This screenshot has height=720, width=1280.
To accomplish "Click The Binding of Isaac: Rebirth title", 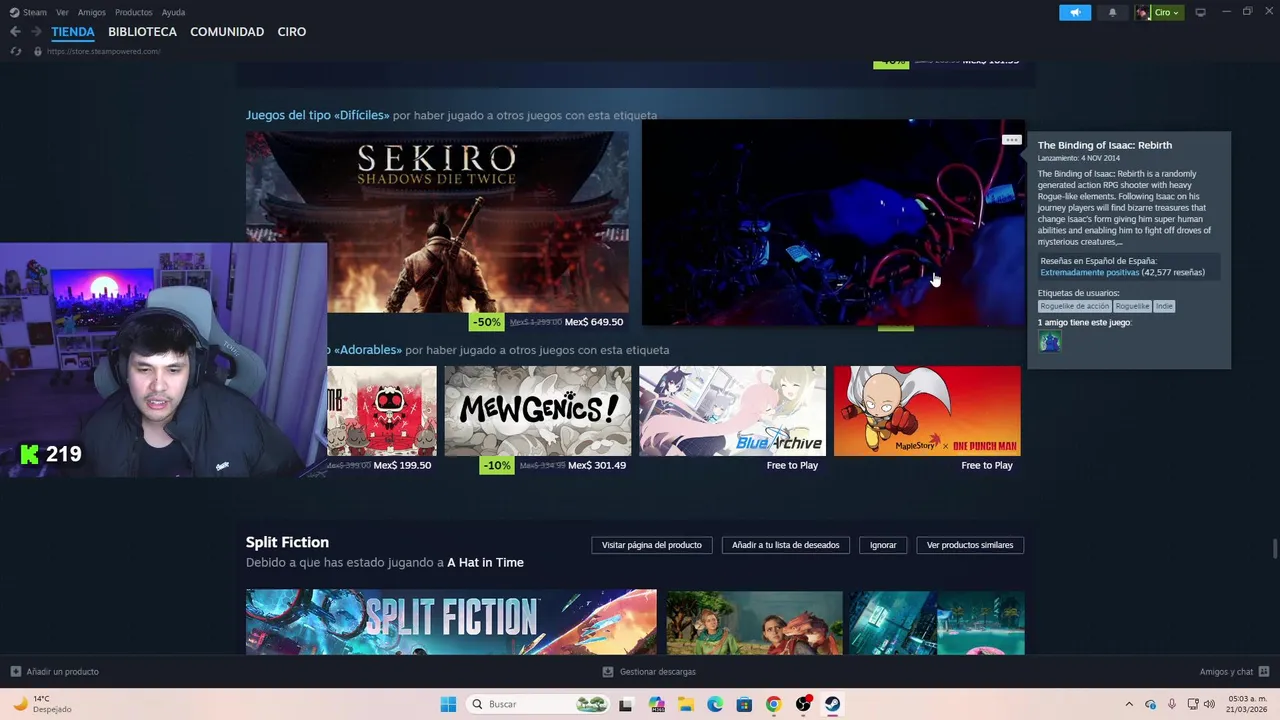I will tap(1104, 145).
